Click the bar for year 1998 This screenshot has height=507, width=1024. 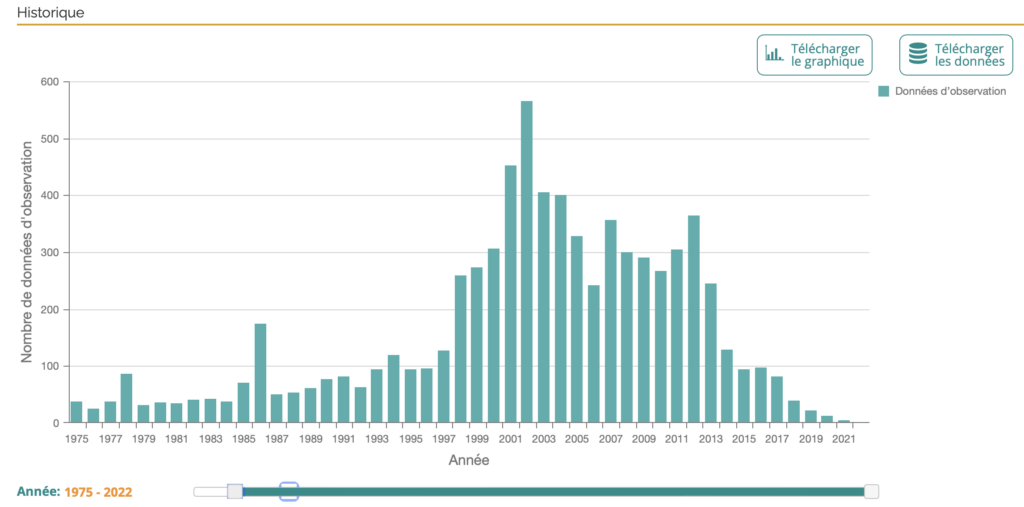[x=460, y=349]
